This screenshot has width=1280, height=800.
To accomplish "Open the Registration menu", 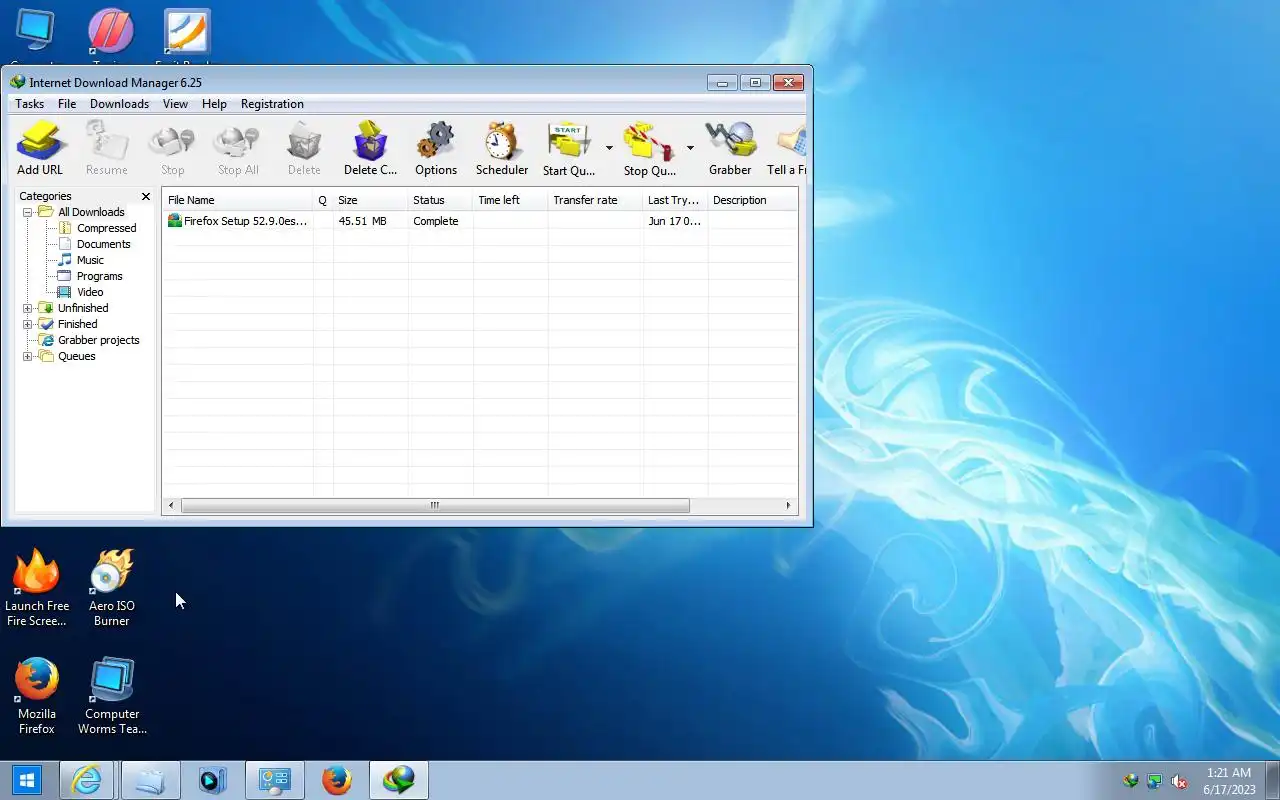I will 272,104.
